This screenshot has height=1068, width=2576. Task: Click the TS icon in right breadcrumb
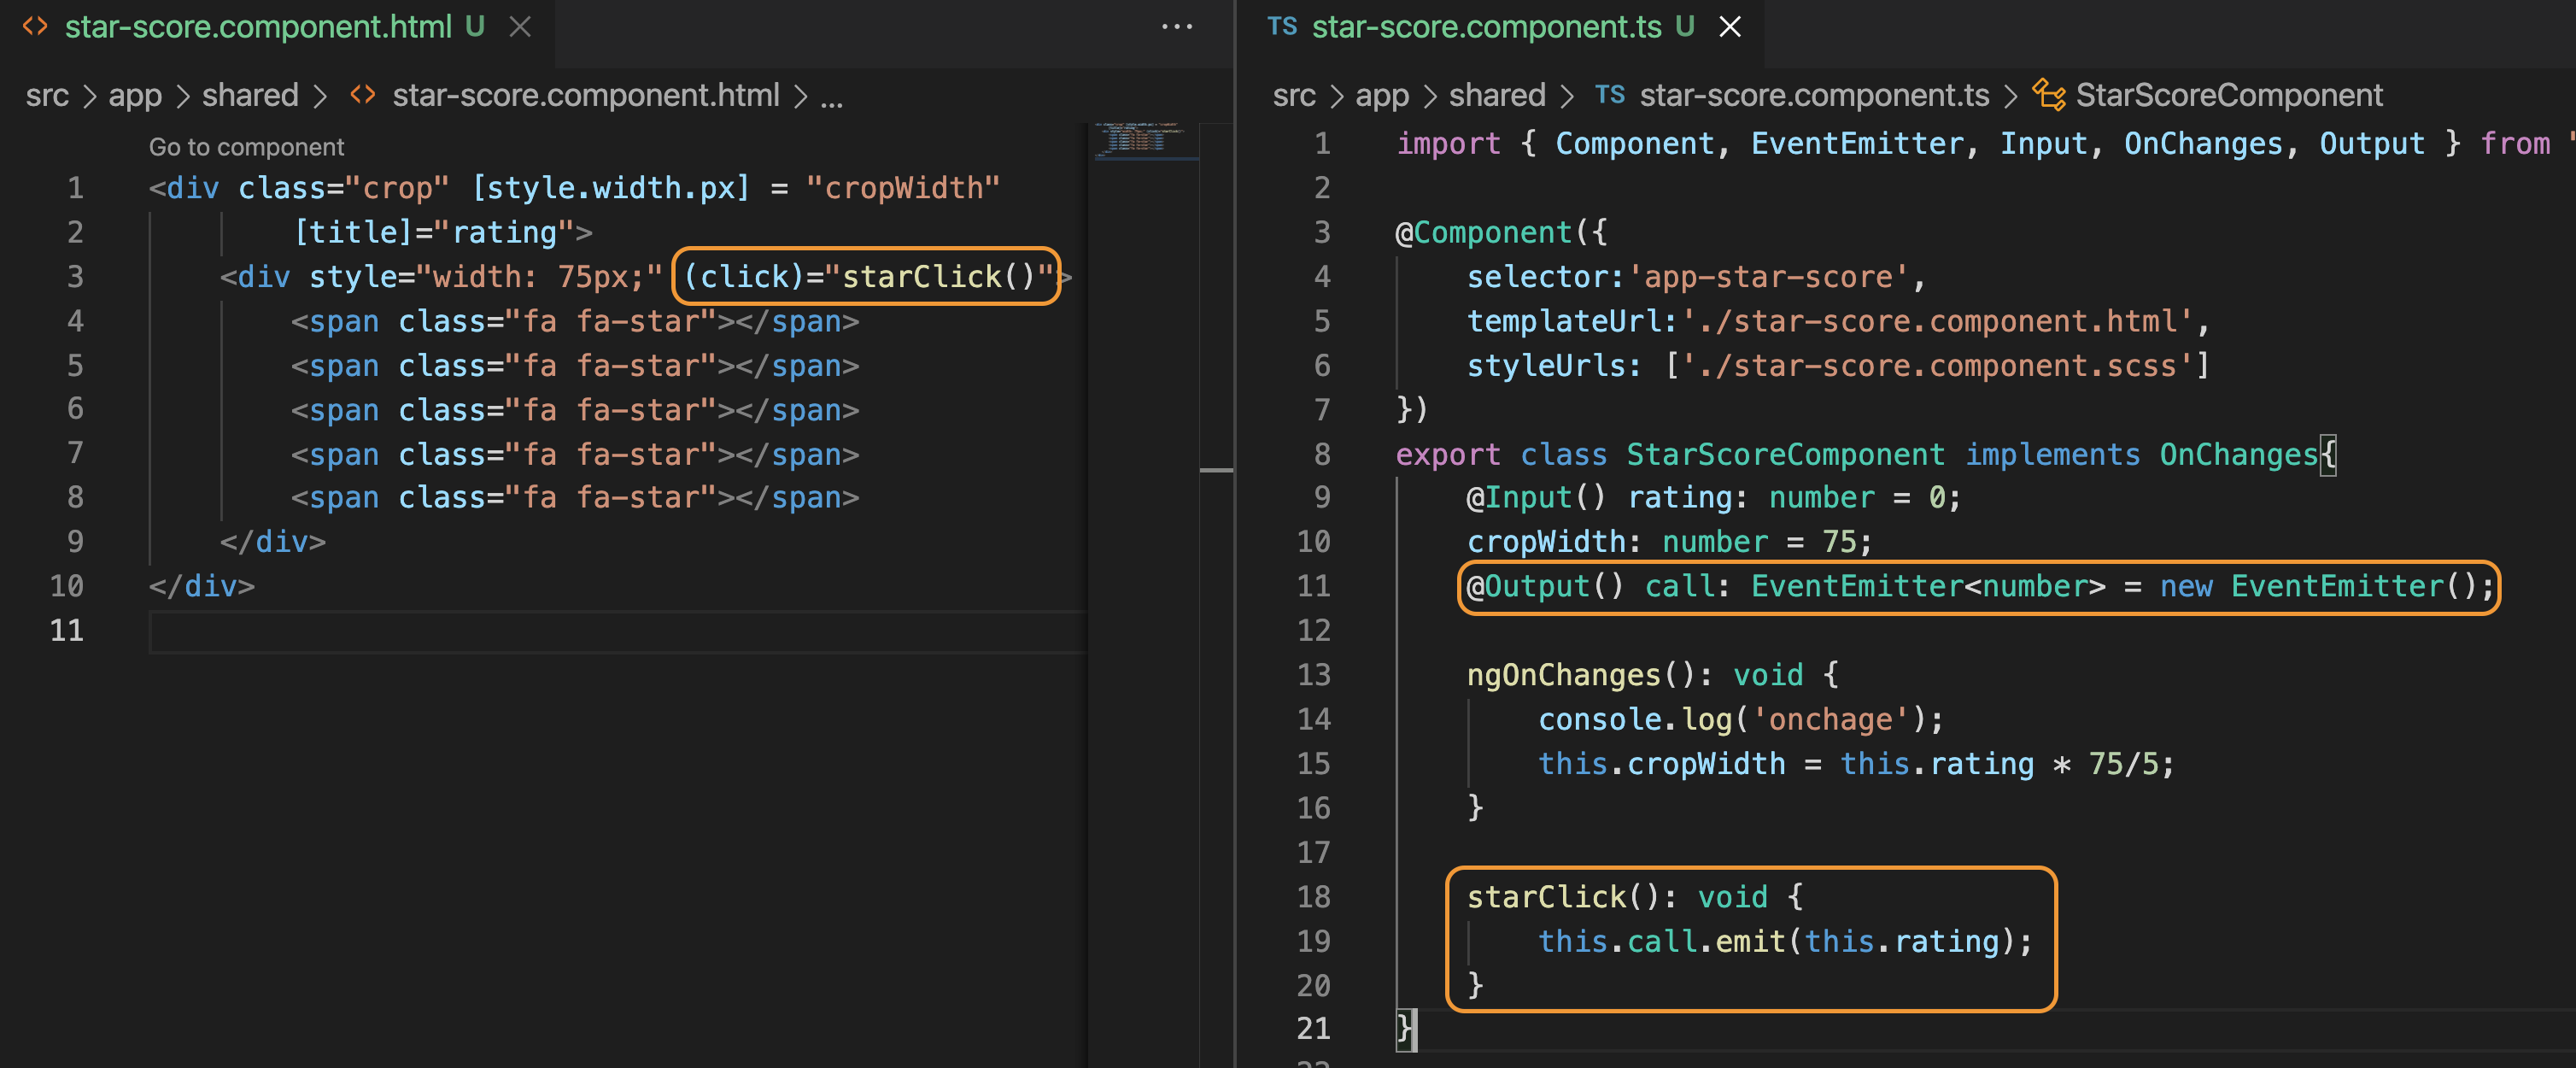click(1609, 95)
